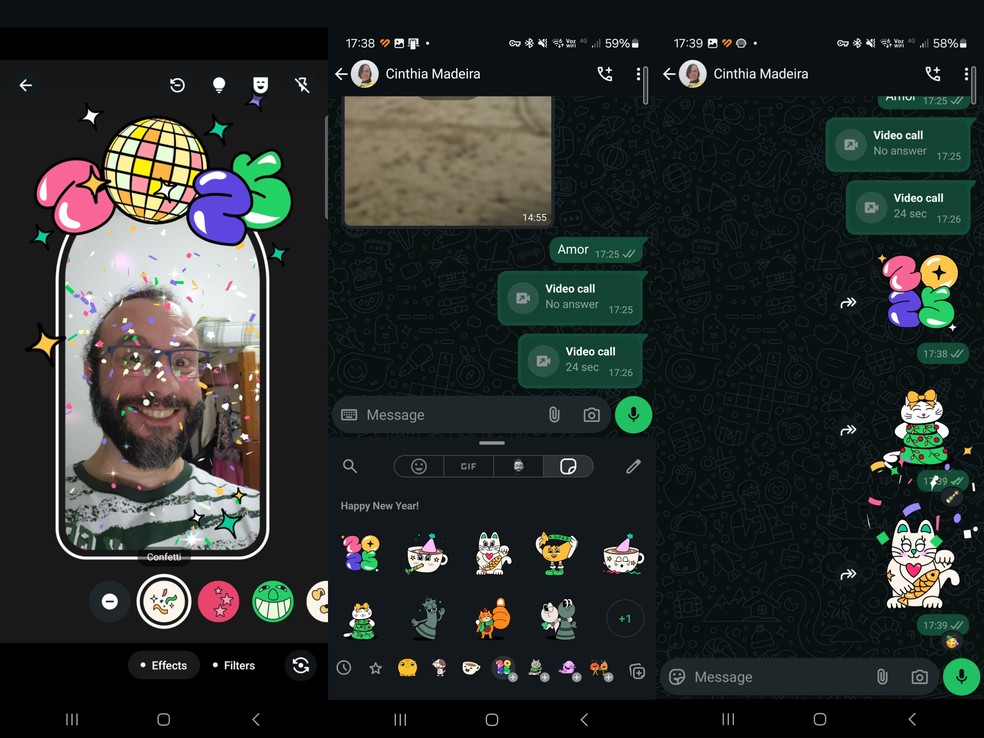
Task: Tap back arrow in camera effects screen
Action: point(26,85)
